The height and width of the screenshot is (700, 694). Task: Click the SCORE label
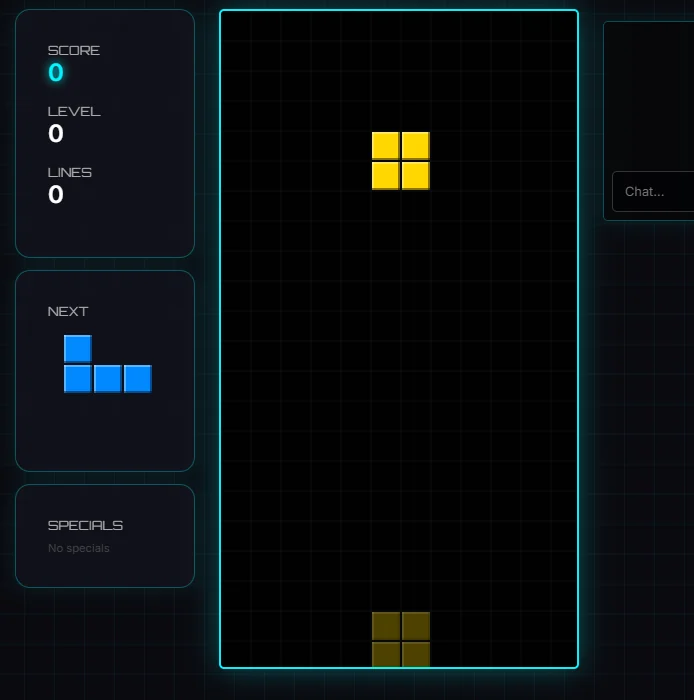[74, 50]
